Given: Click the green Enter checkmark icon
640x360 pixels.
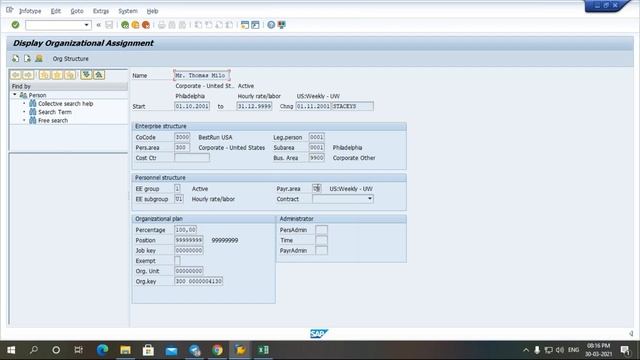Looking at the screenshot, I should point(16,25).
